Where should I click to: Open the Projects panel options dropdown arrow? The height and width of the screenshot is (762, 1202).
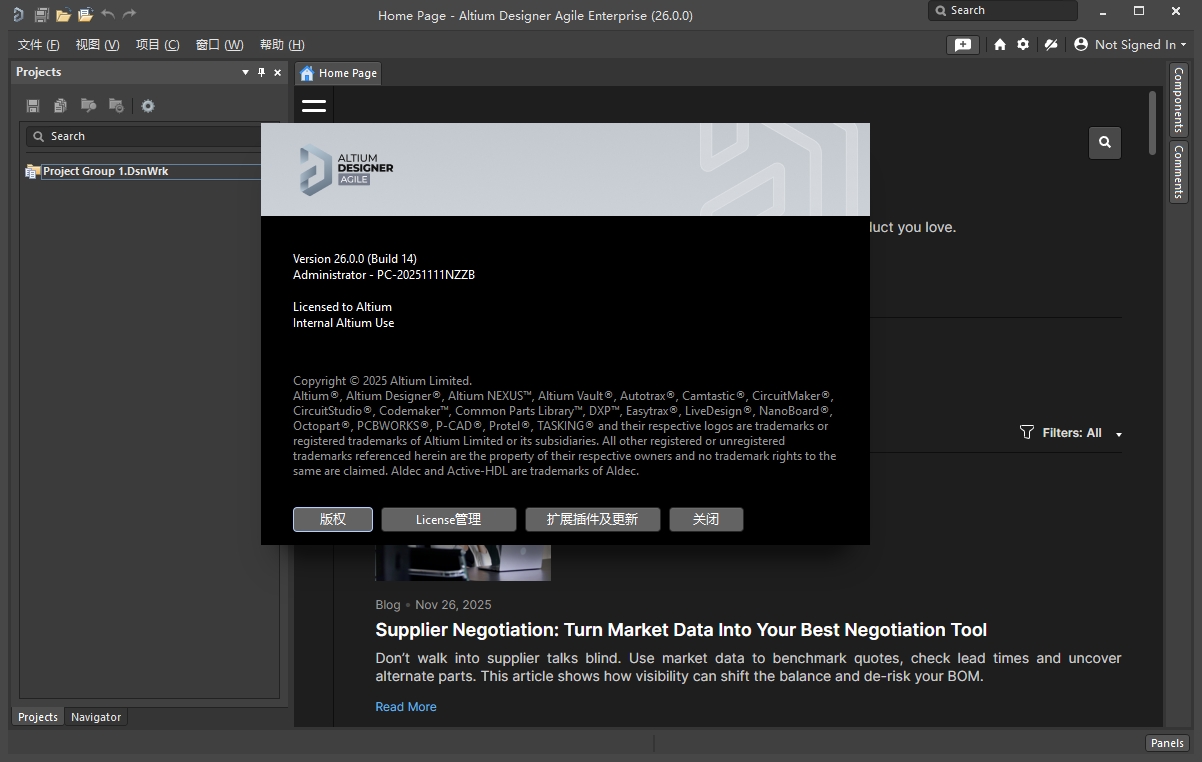pyautogui.click(x=245, y=72)
